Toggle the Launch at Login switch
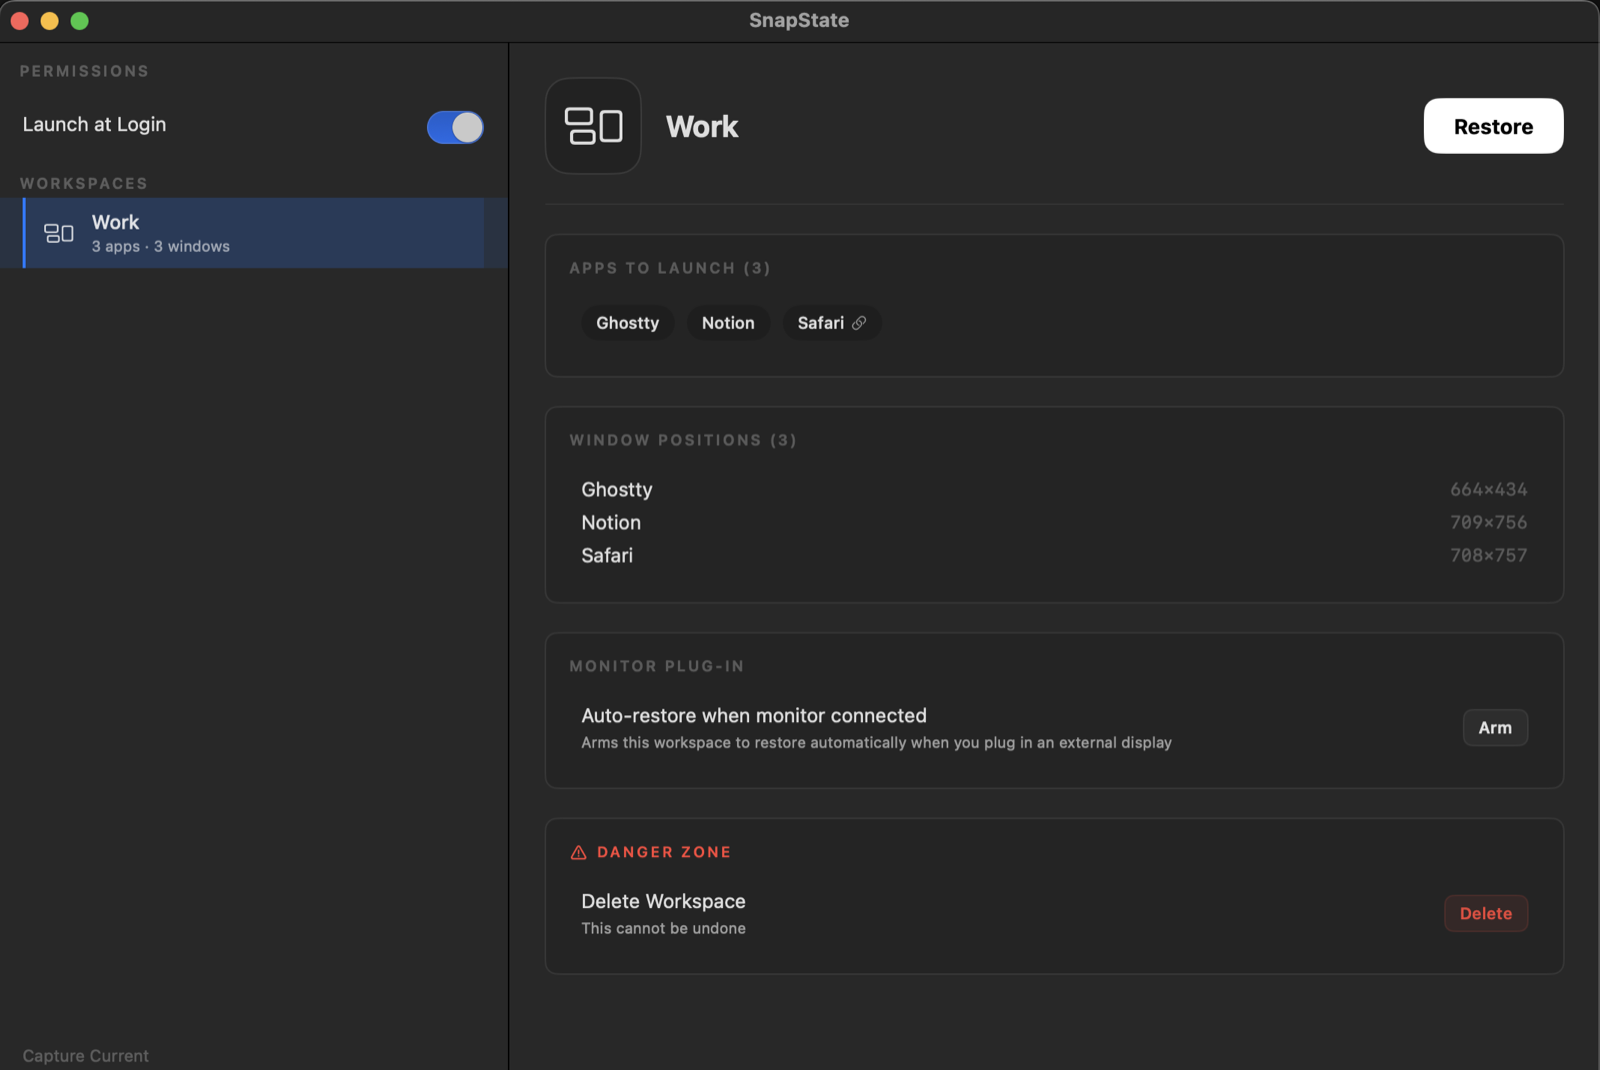The height and width of the screenshot is (1070, 1600). [x=455, y=127]
